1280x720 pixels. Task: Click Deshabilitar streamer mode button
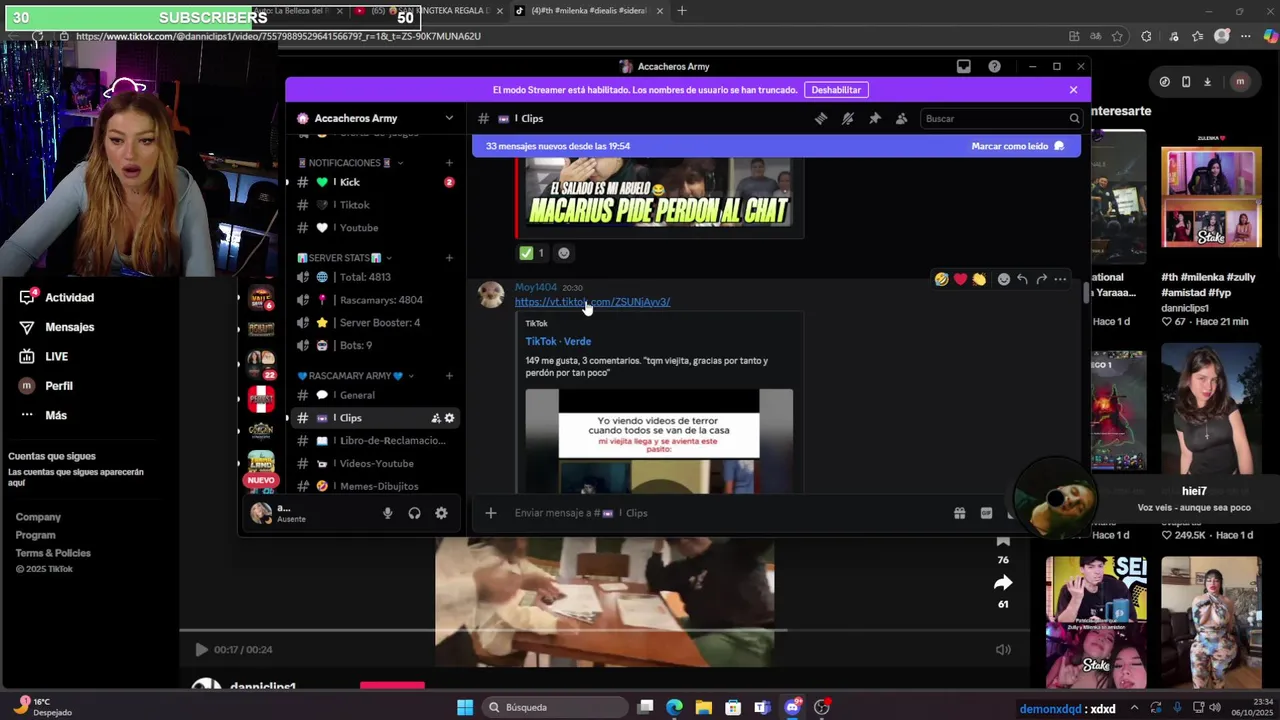click(836, 90)
